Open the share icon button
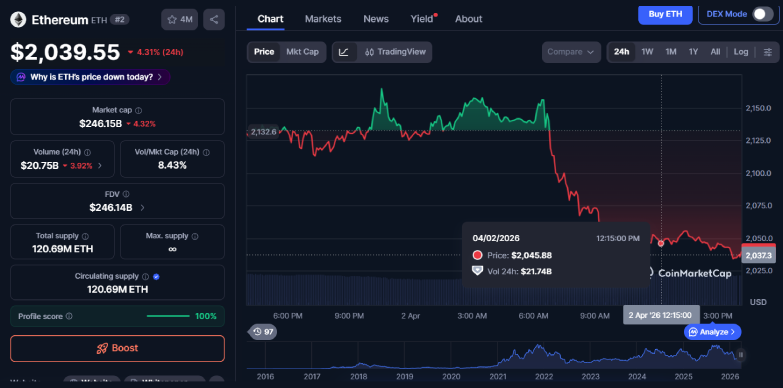The image size is (783, 388). tap(214, 19)
